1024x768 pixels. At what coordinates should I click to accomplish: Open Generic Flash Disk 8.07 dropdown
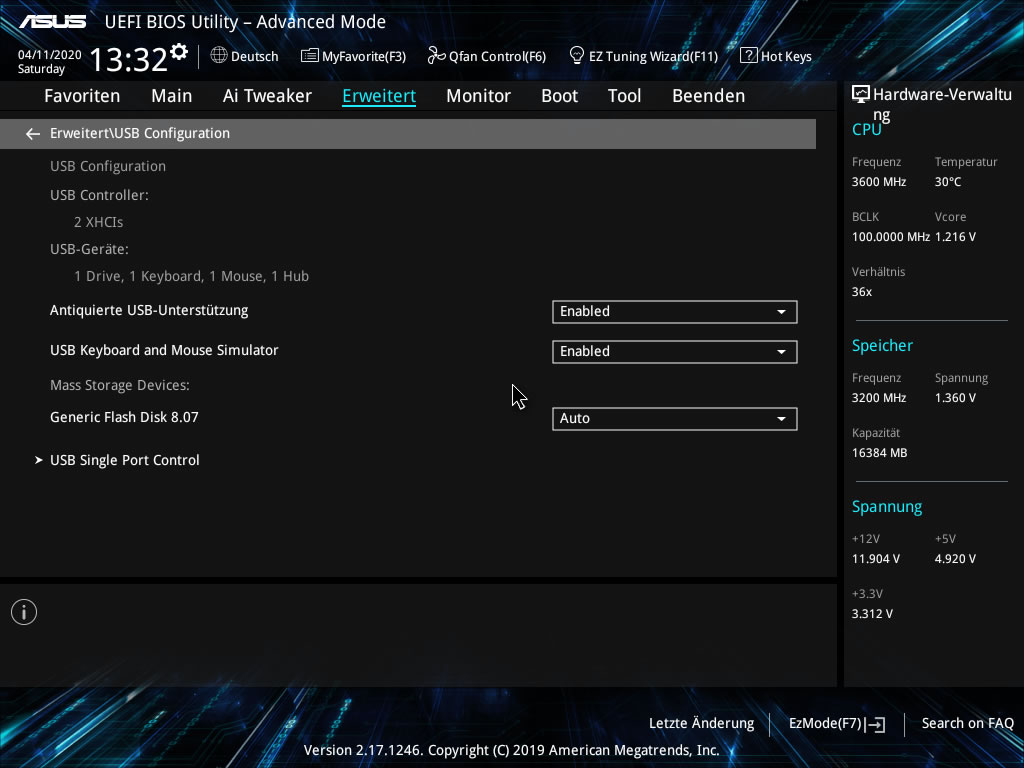click(675, 419)
